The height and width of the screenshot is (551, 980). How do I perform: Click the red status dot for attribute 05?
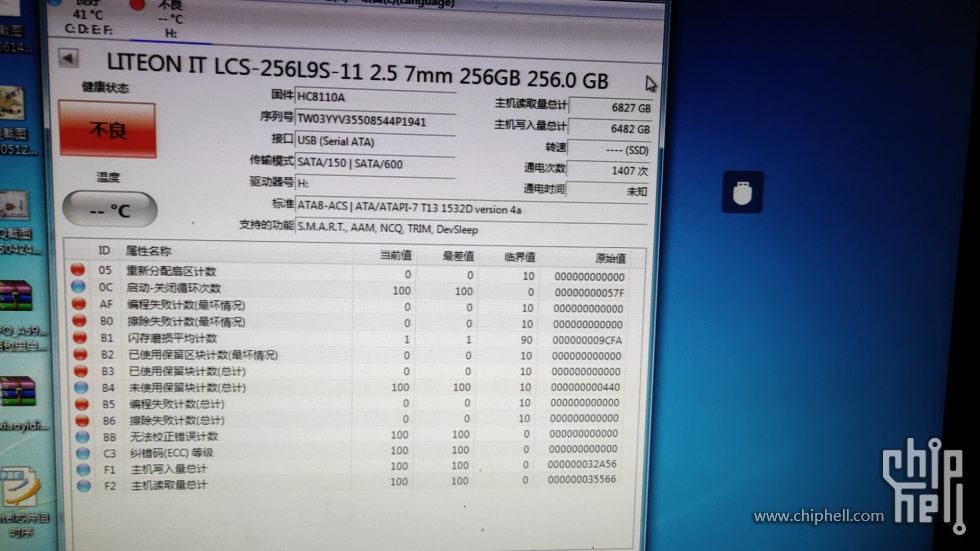tap(78, 269)
